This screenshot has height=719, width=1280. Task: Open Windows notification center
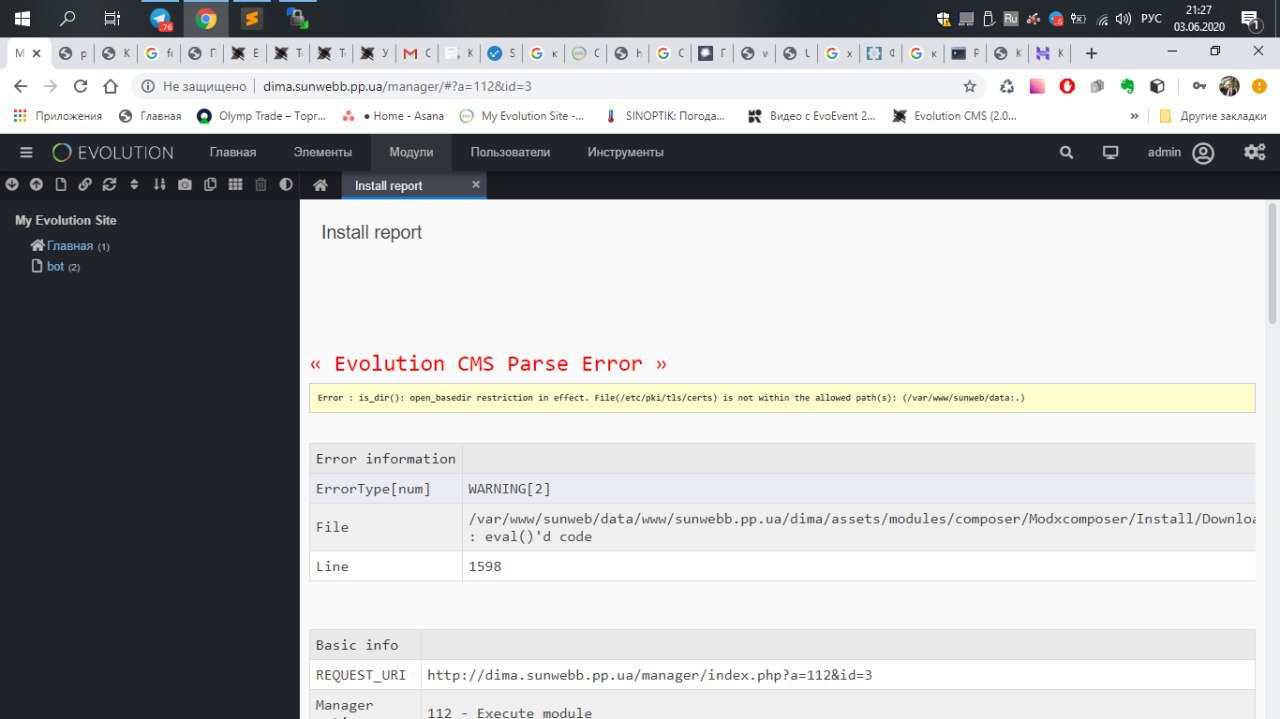[1250, 18]
